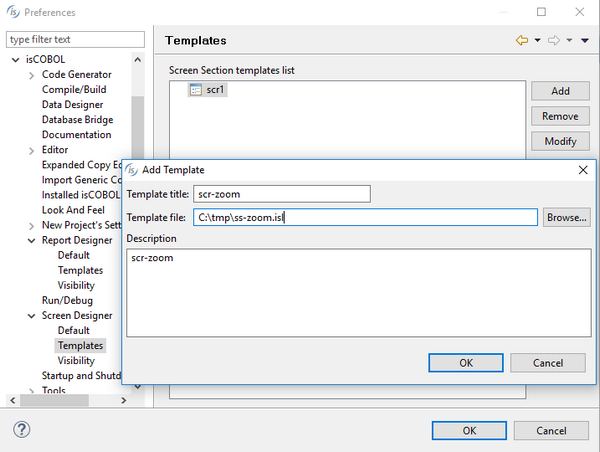Select Data Designer in the preferences tree
600x452 pixels.
tap(72, 105)
